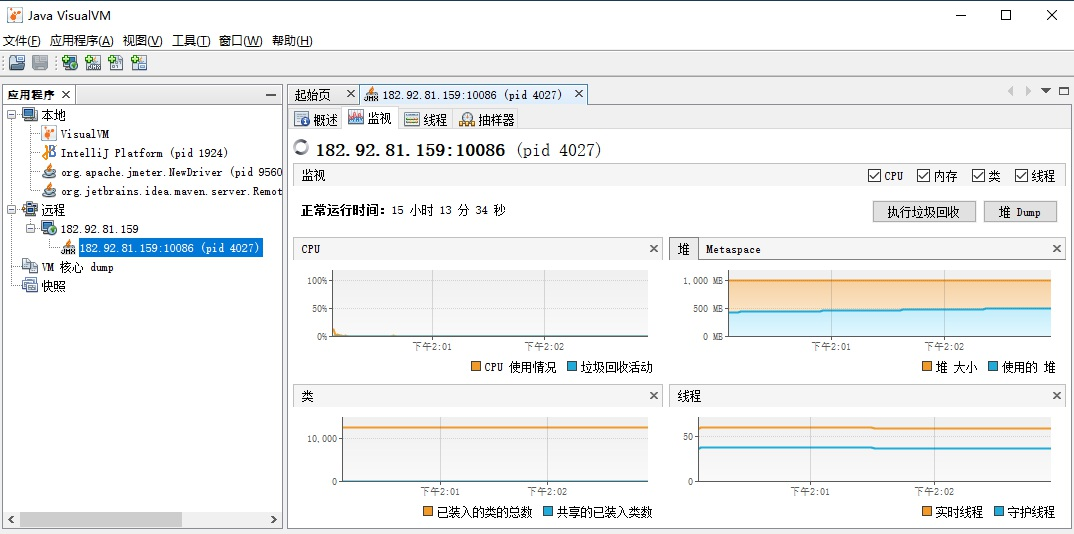Collapse the 182.92.81.159 host node
This screenshot has width=1074, height=534.
point(31,229)
